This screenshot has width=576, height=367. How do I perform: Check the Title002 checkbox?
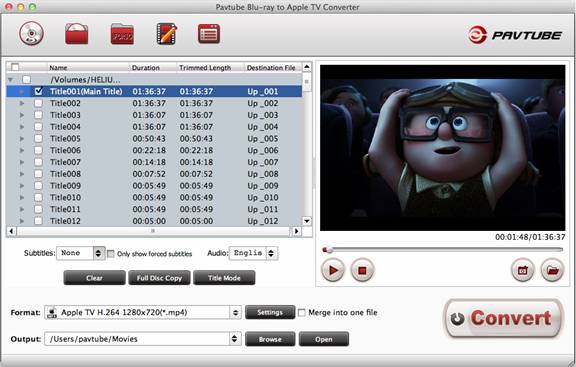click(x=38, y=103)
